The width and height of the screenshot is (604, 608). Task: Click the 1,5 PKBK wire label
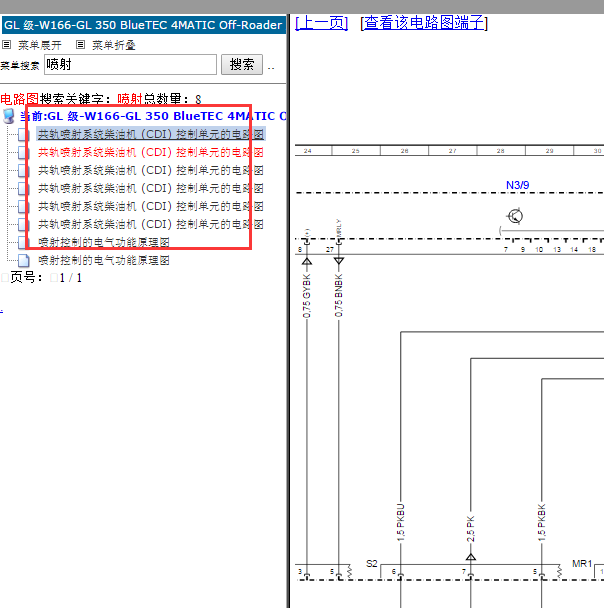coord(542,522)
